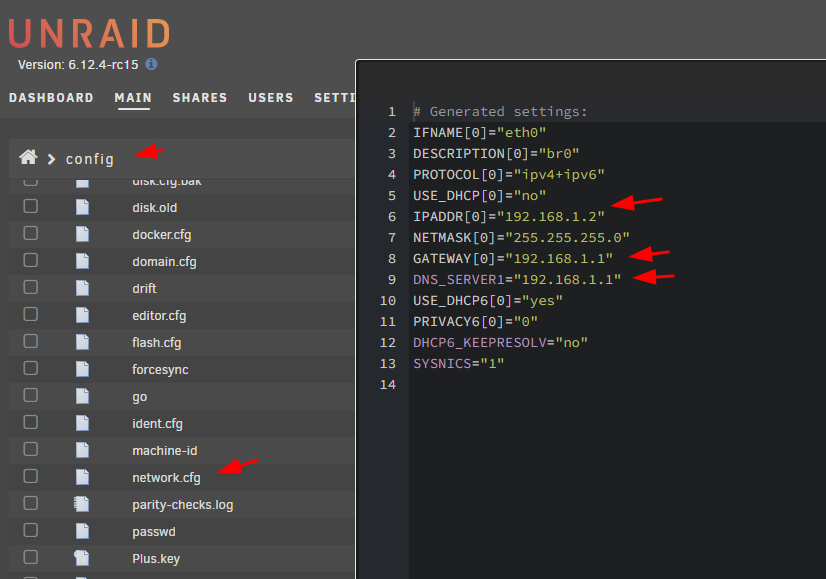Click the DHCP6_KEEPRESOLV line in editor

[500, 342]
